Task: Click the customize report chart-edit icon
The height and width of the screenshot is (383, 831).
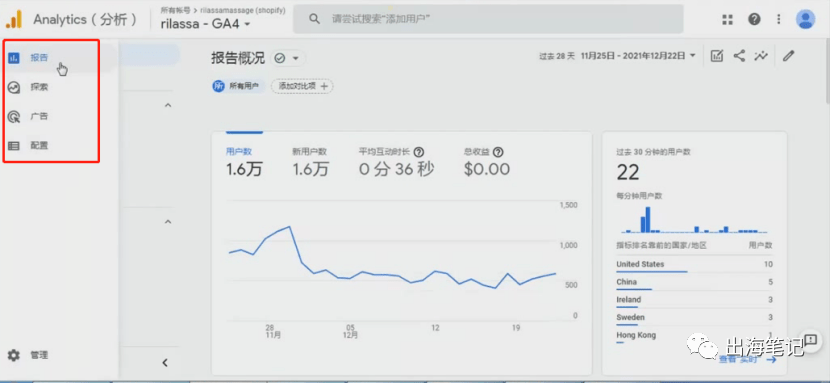Action: tap(717, 56)
